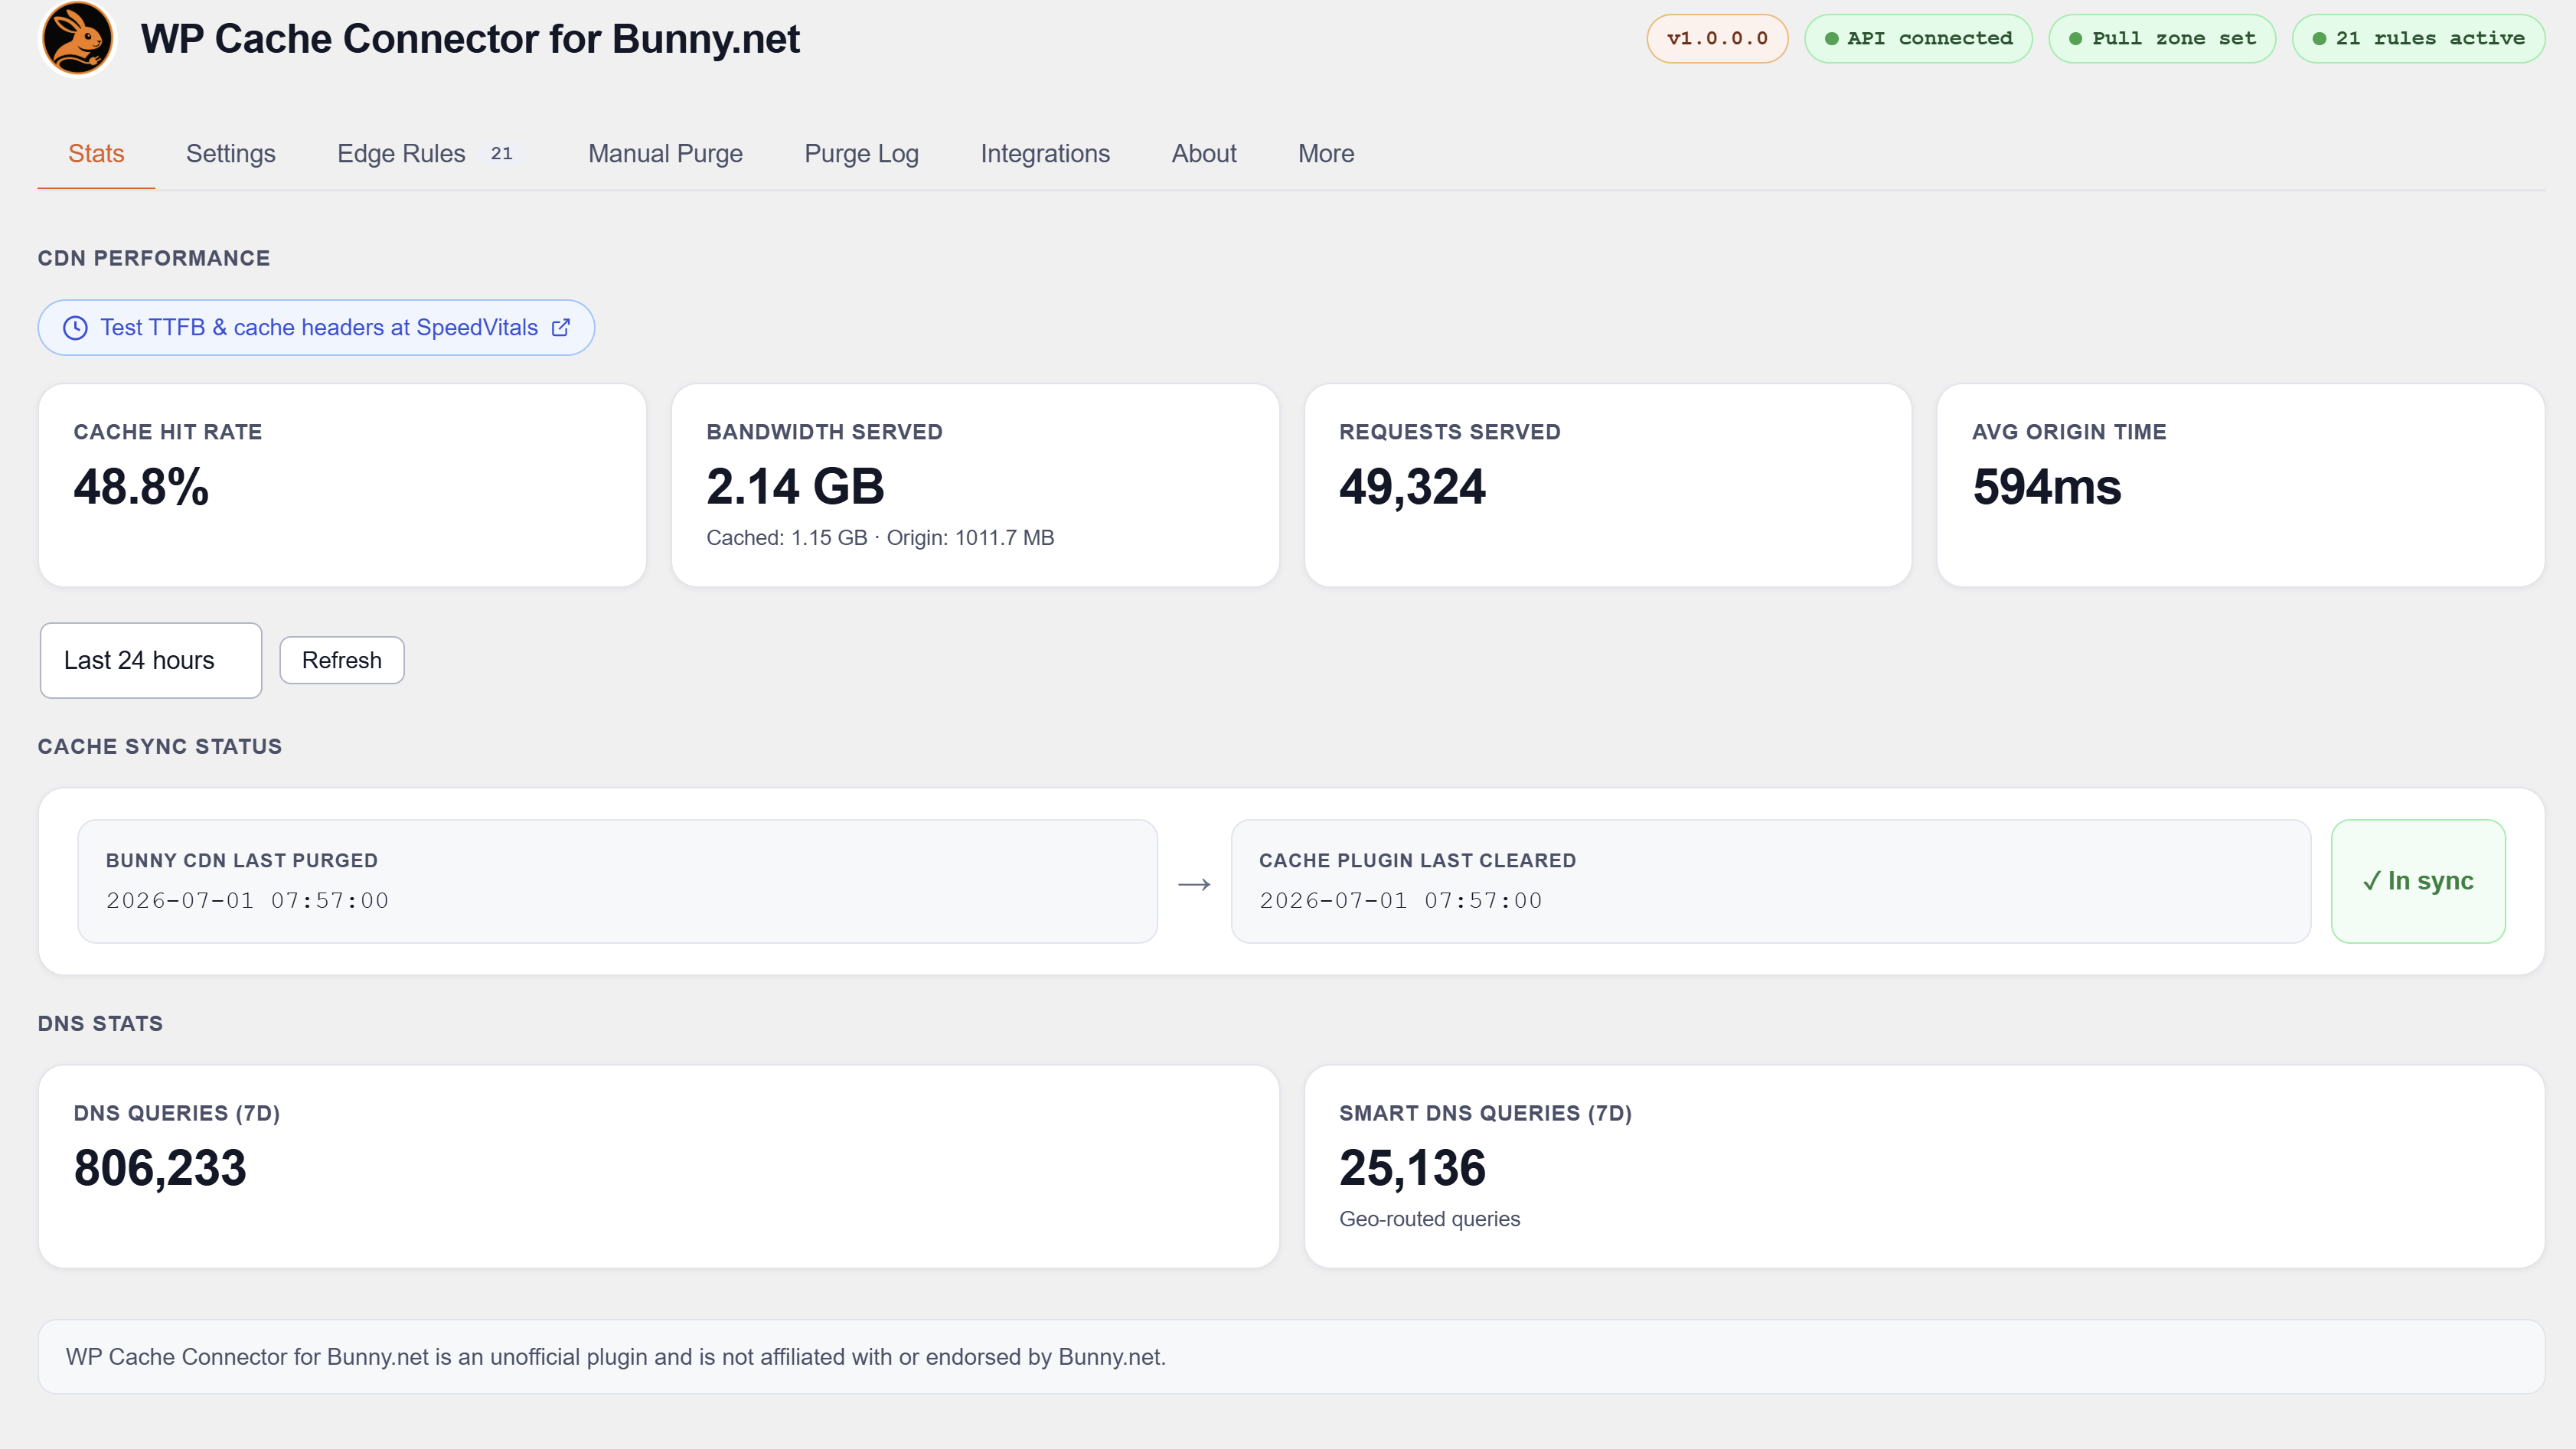2576x1449 pixels.
Task: Go to the Manual Purge tab
Action: [665, 154]
